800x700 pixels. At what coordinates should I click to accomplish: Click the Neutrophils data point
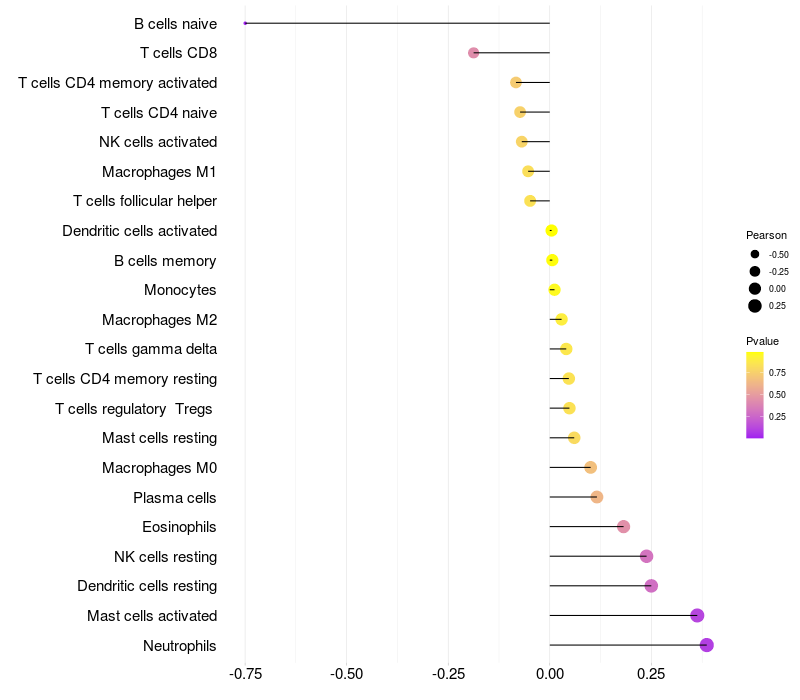click(x=706, y=645)
